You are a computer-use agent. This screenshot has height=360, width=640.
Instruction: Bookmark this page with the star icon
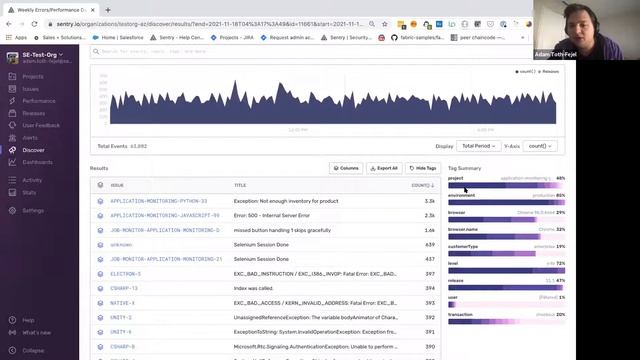click(x=384, y=24)
